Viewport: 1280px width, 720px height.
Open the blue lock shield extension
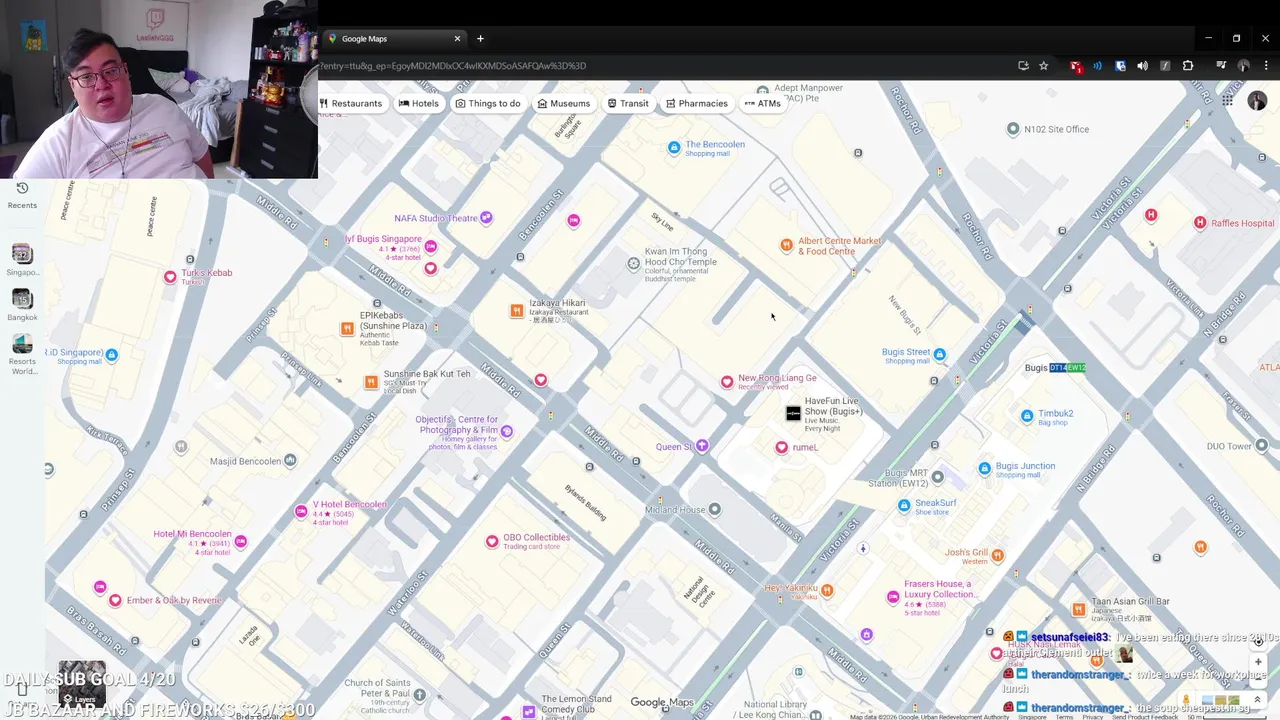click(x=1120, y=66)
